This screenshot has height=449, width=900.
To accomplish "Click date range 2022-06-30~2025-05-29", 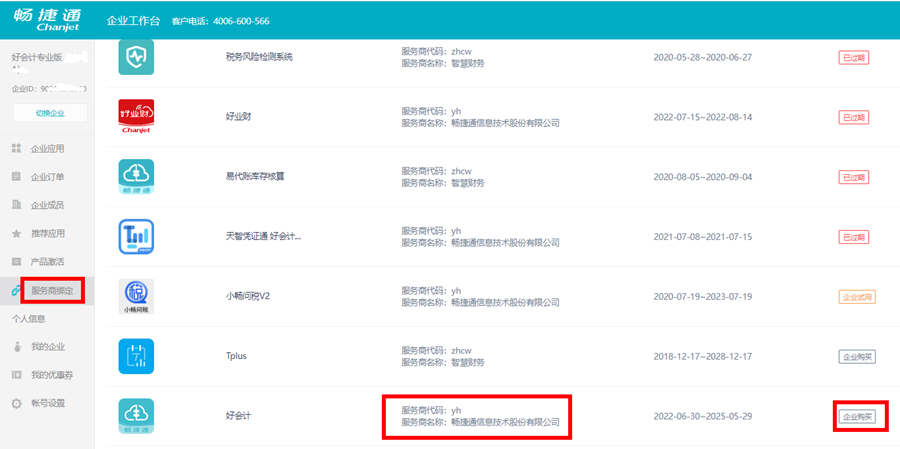I will point(703,416).
